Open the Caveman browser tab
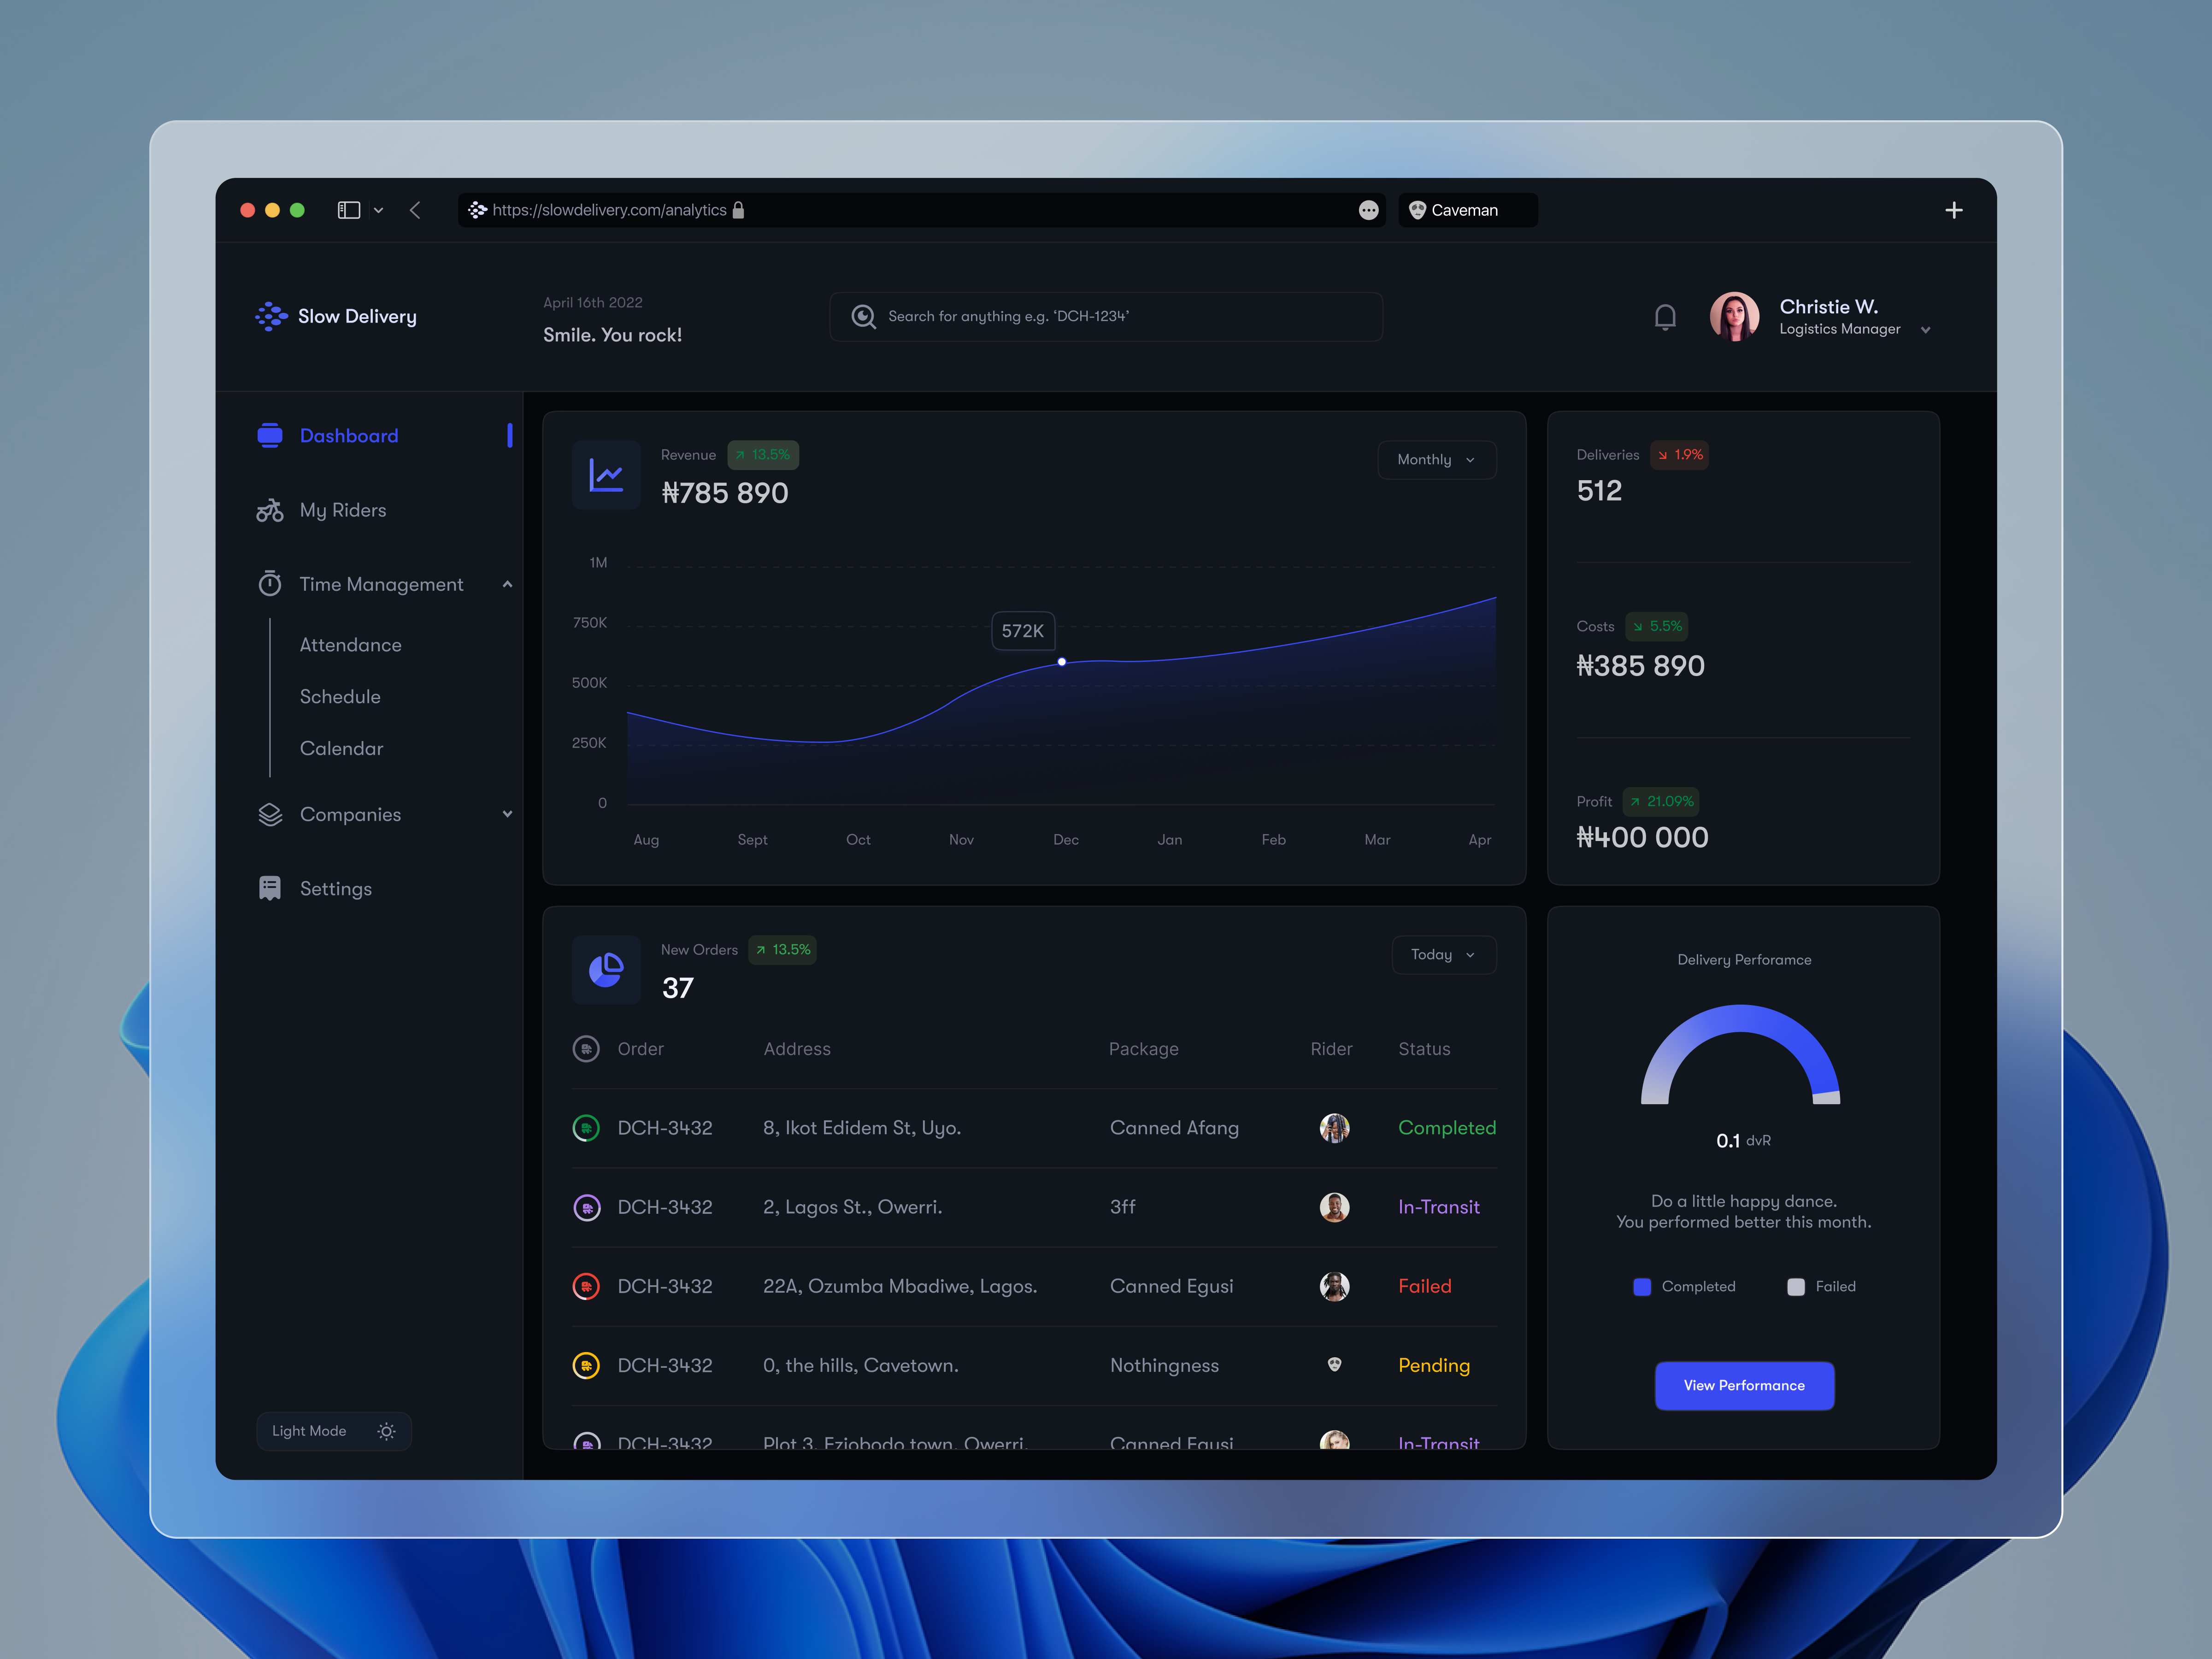Image resolution: width=2212 pixels, height=1659 pixels. (x=1465, y=210)
